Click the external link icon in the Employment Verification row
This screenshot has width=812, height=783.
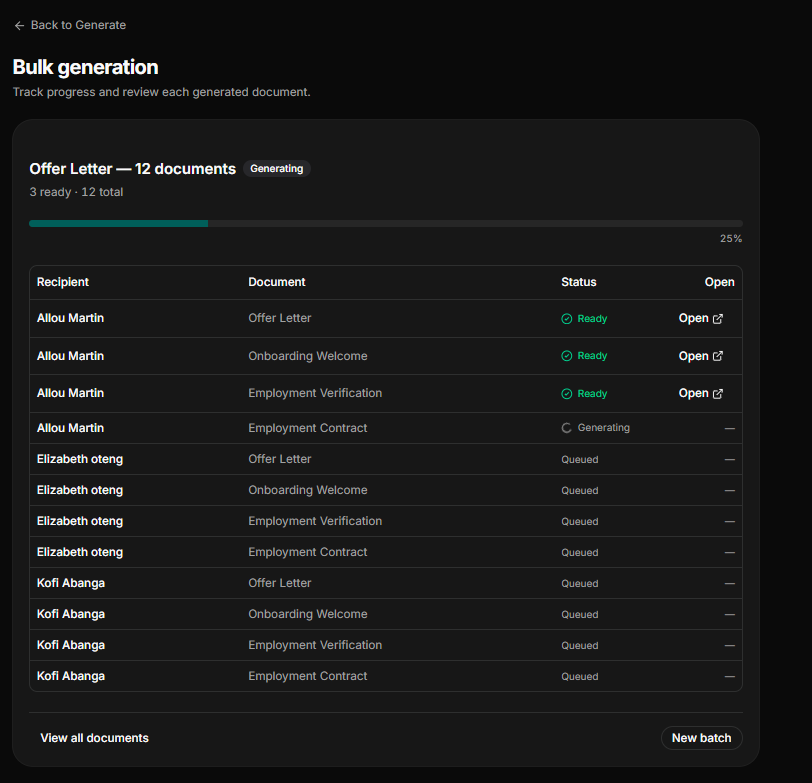(718, 394)
